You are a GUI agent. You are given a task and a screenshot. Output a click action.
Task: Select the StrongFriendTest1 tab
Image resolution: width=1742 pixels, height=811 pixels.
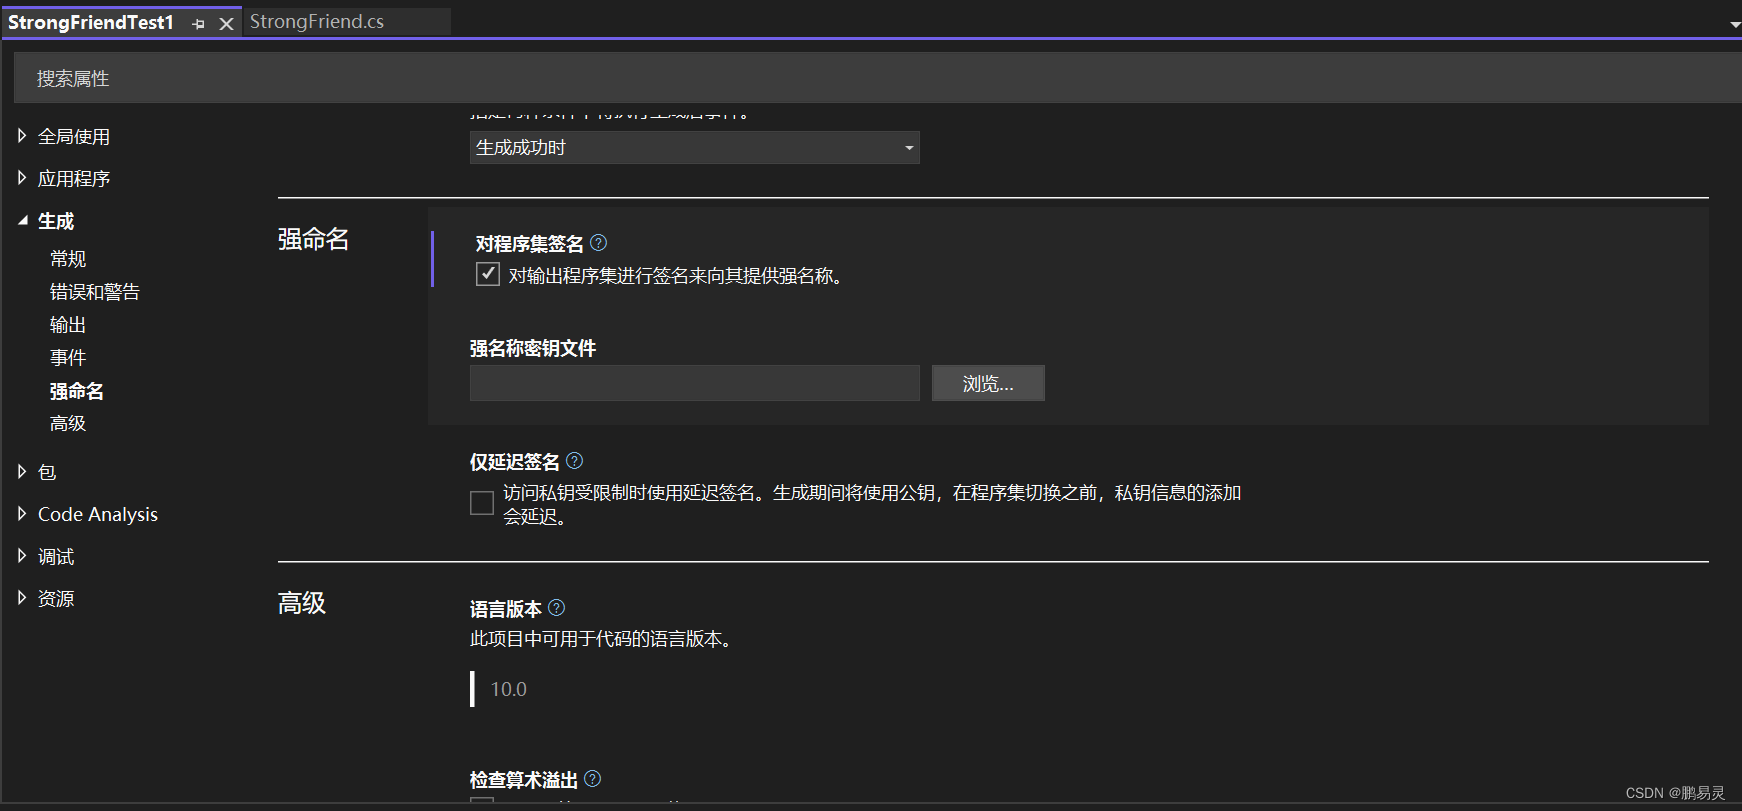tap(91, 22)
